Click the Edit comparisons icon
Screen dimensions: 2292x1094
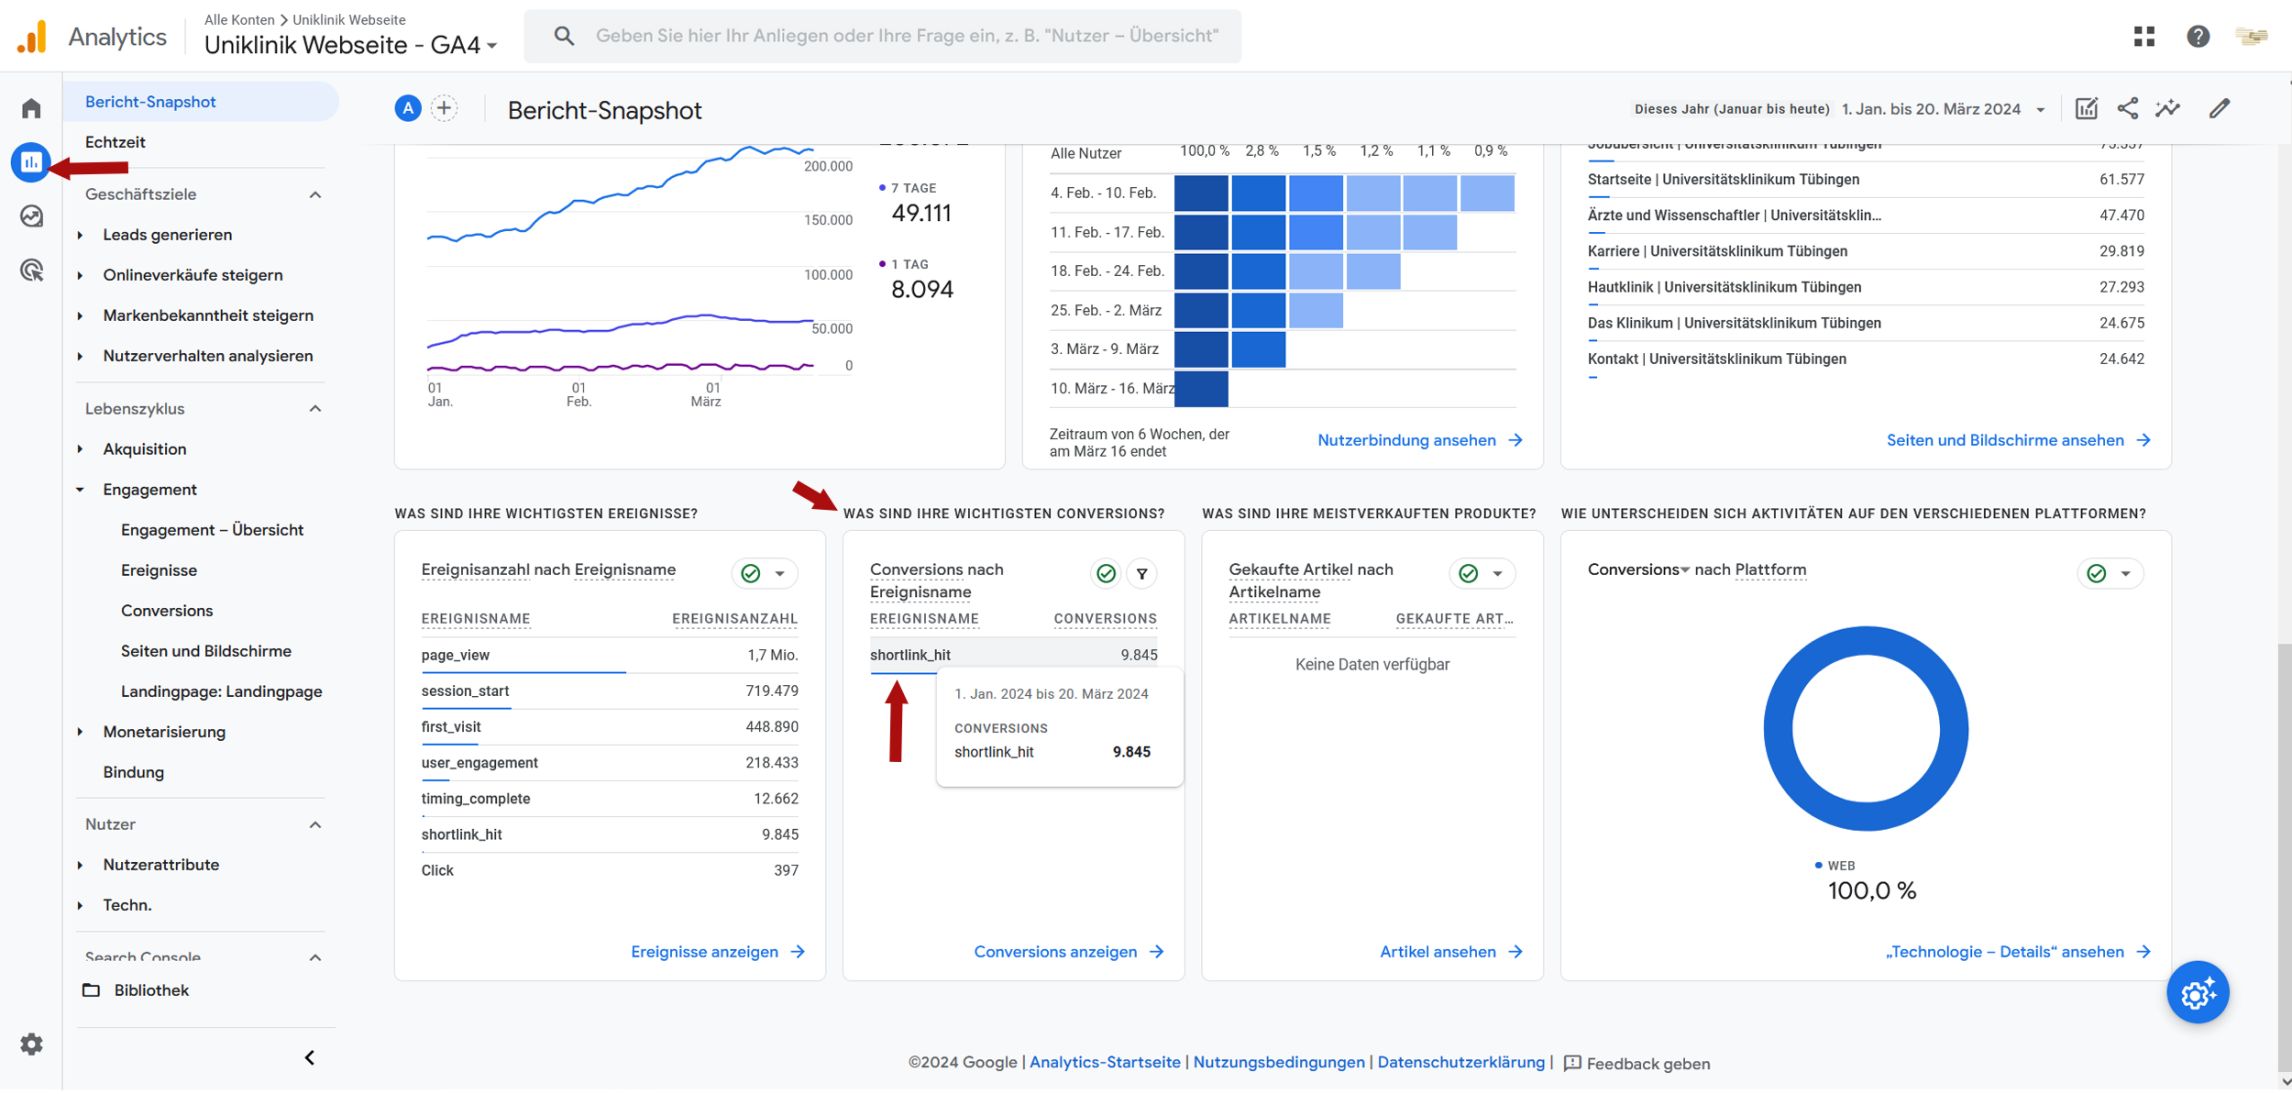[2086, 109]
